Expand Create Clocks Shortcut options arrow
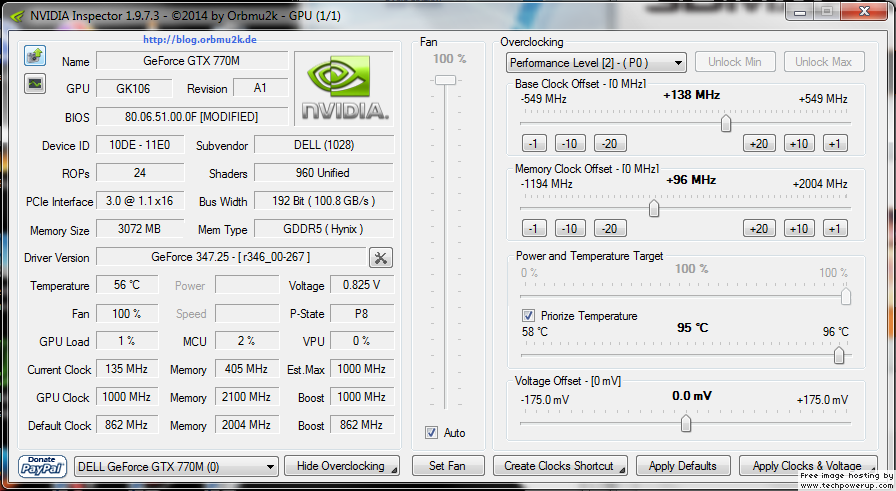 click(622, 470)
